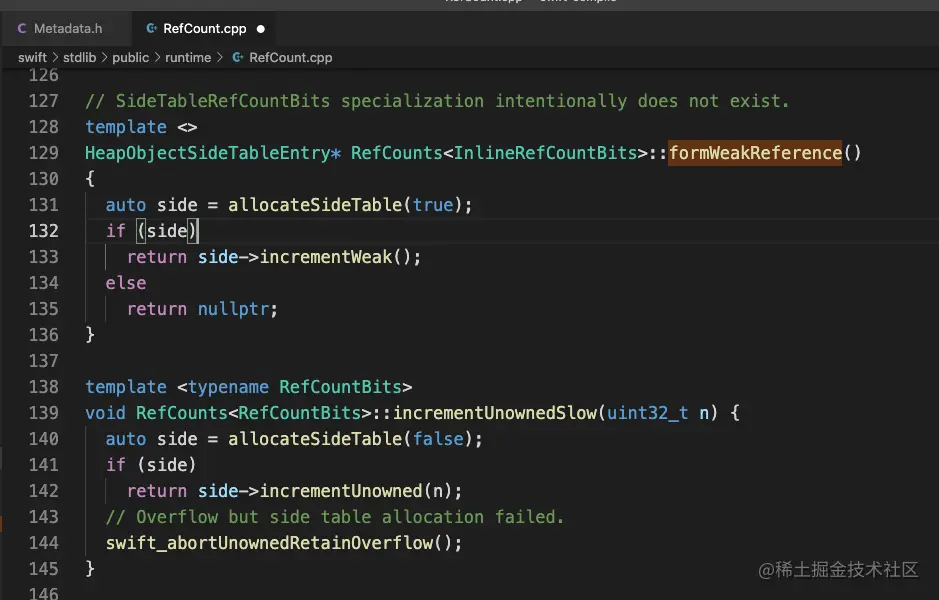Click swift_abortUnownedRetainOverflow on line 144
Viewport: 939px width, 600px height.
(x=269, y=543)
